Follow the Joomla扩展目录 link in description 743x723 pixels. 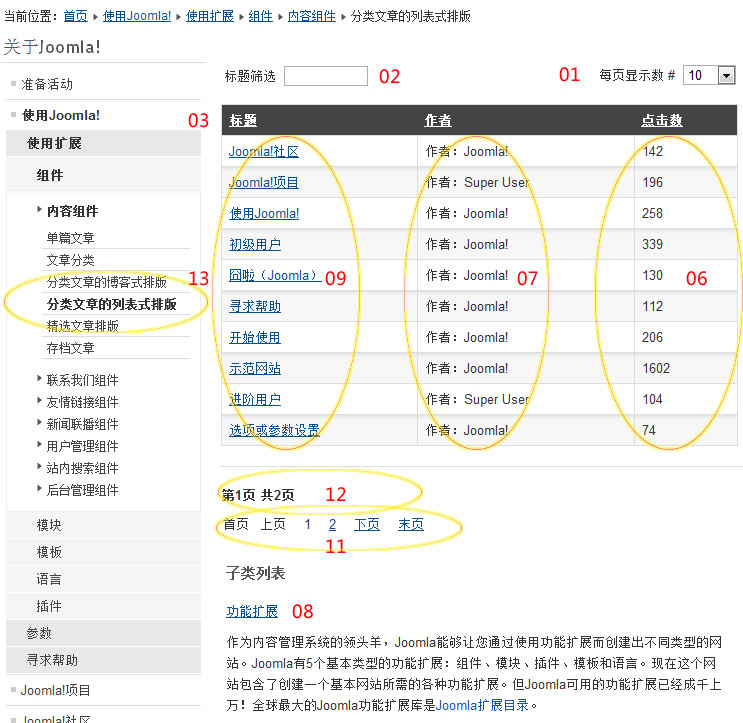coord(482,705)
